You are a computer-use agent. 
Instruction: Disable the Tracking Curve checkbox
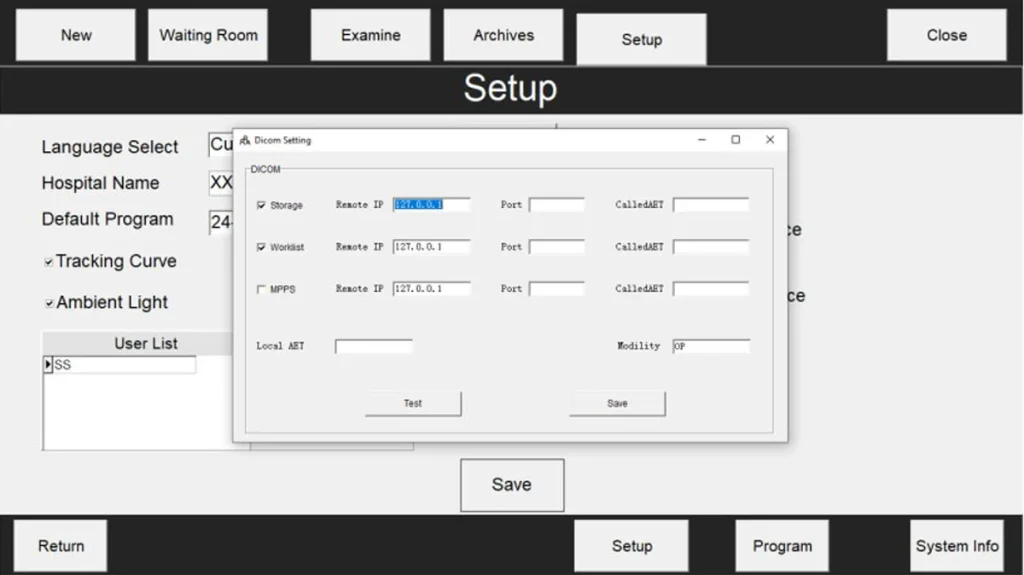click(x=49, y=262)
